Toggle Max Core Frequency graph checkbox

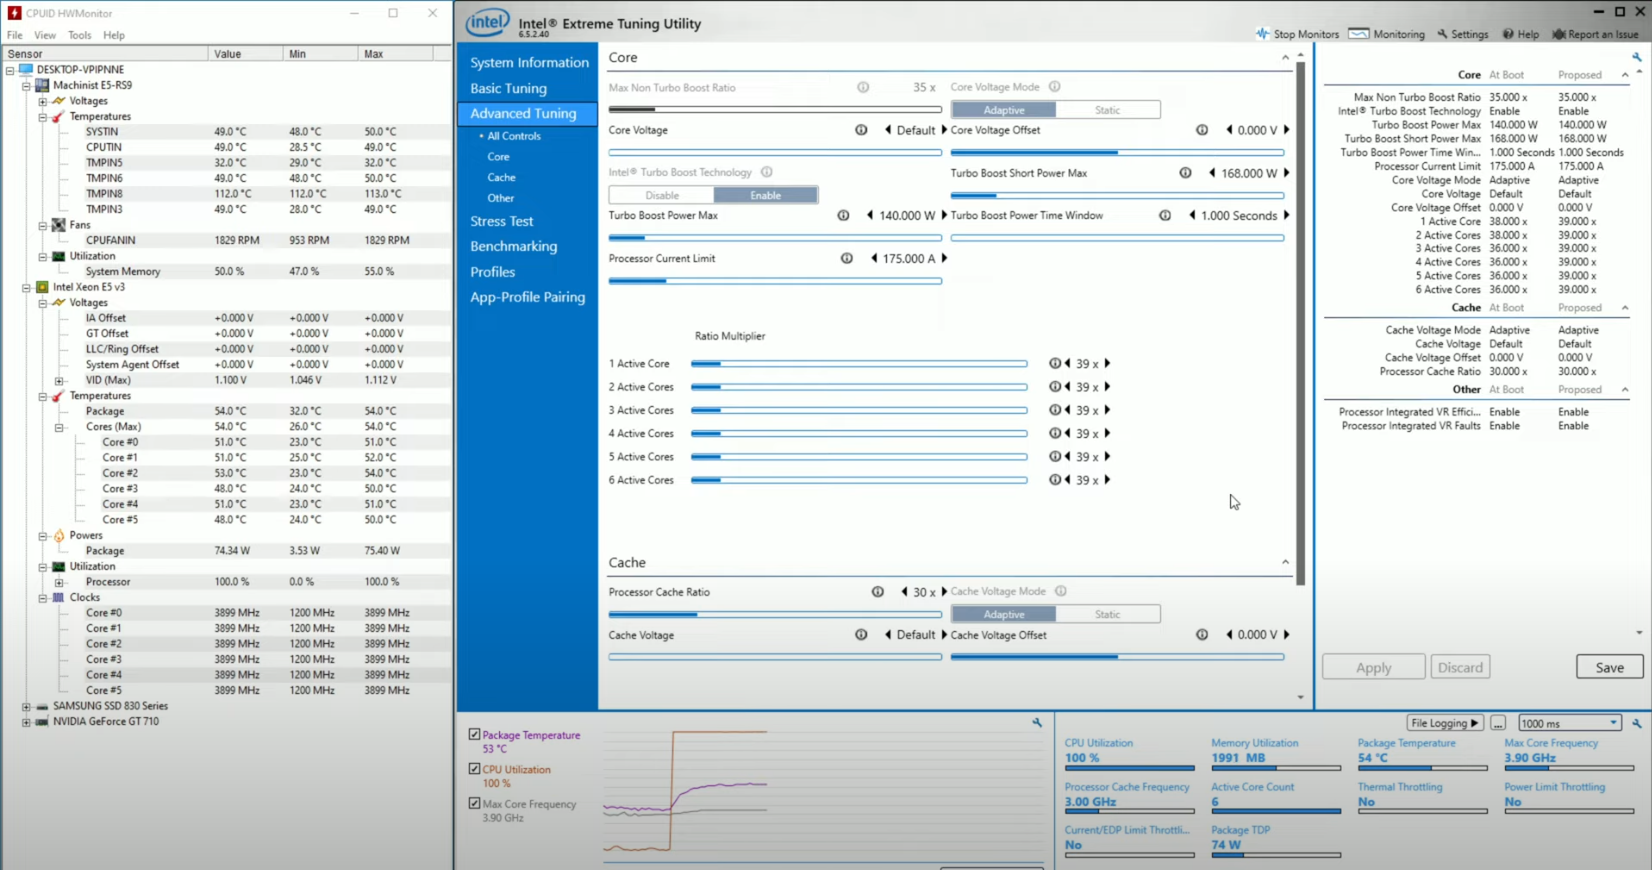click(x=474, y=803)
